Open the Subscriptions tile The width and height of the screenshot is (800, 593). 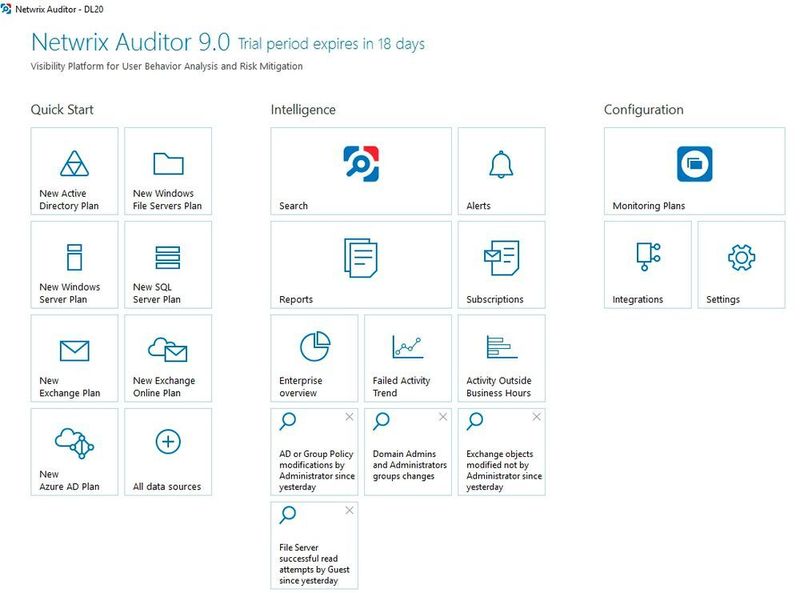(501, 264)
